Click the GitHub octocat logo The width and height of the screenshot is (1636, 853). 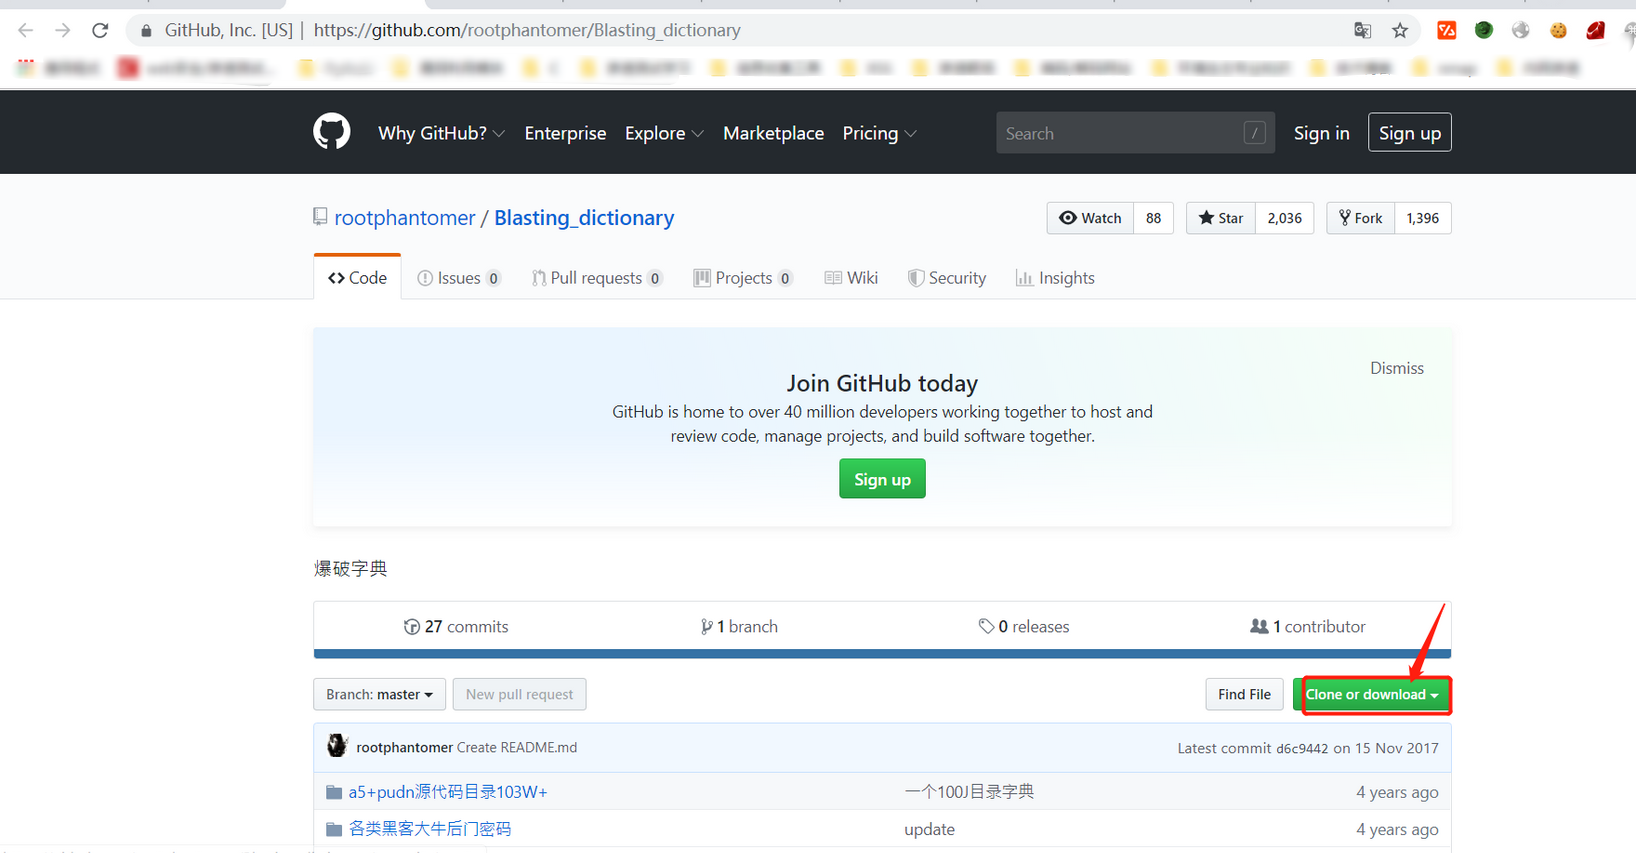point(332,132)
